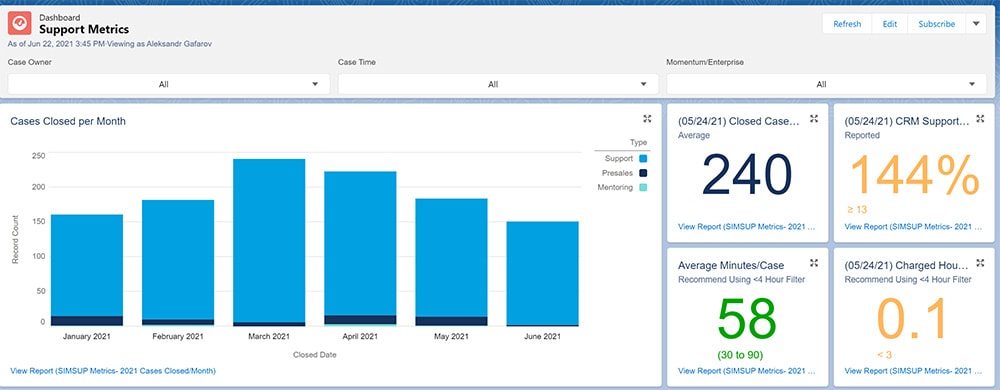Click the Mentoring legend label
Image resolution: width=1000 pixels, height=390 pixels.
(615, 187)
